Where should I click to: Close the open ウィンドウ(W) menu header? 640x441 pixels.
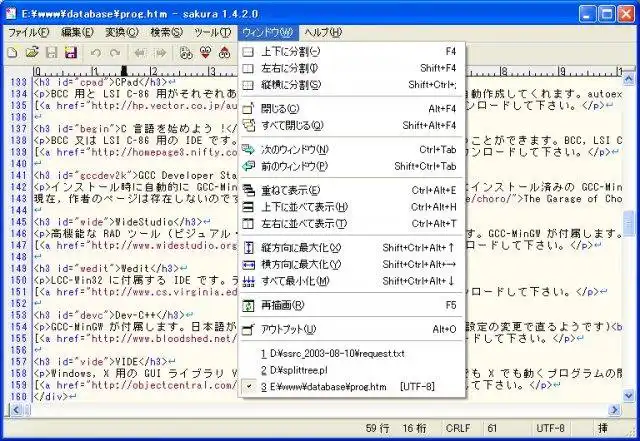point(268,32)
